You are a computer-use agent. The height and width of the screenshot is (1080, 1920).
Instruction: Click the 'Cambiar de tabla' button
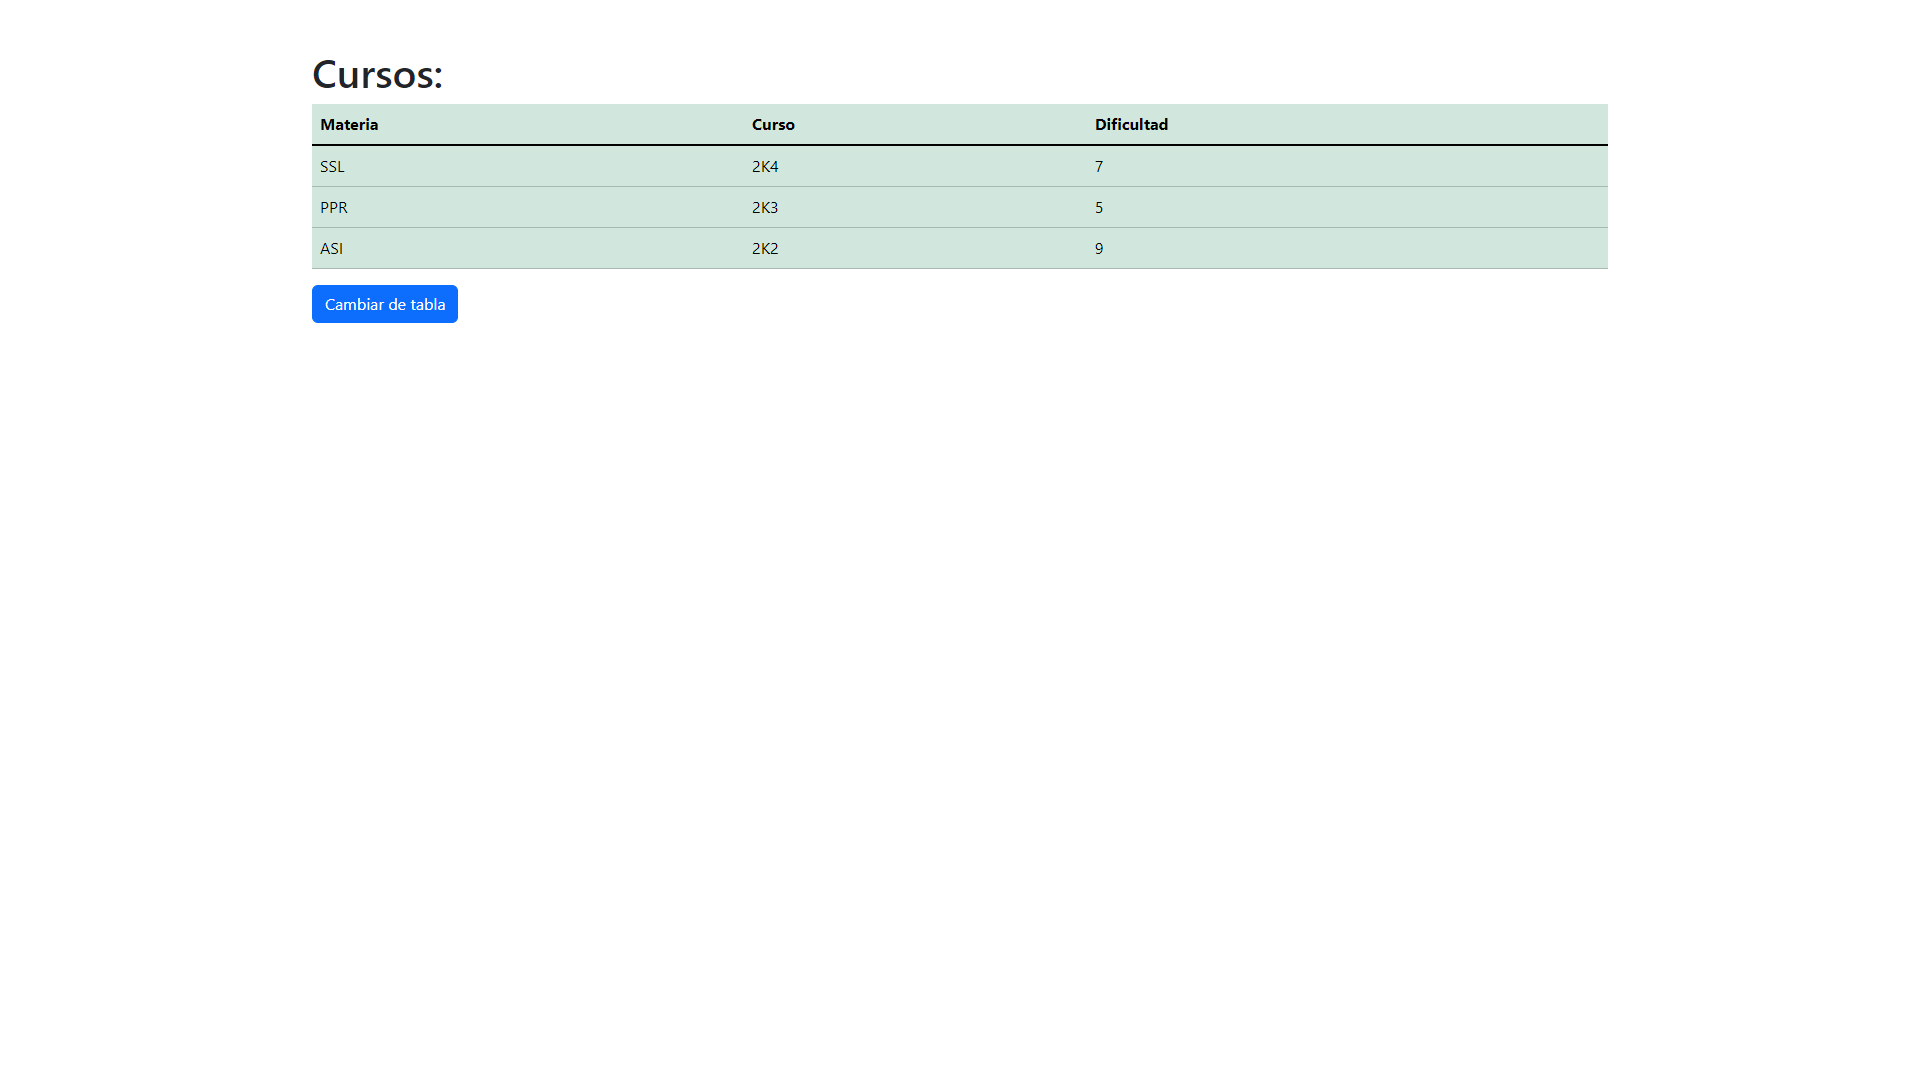pos(385,304)
